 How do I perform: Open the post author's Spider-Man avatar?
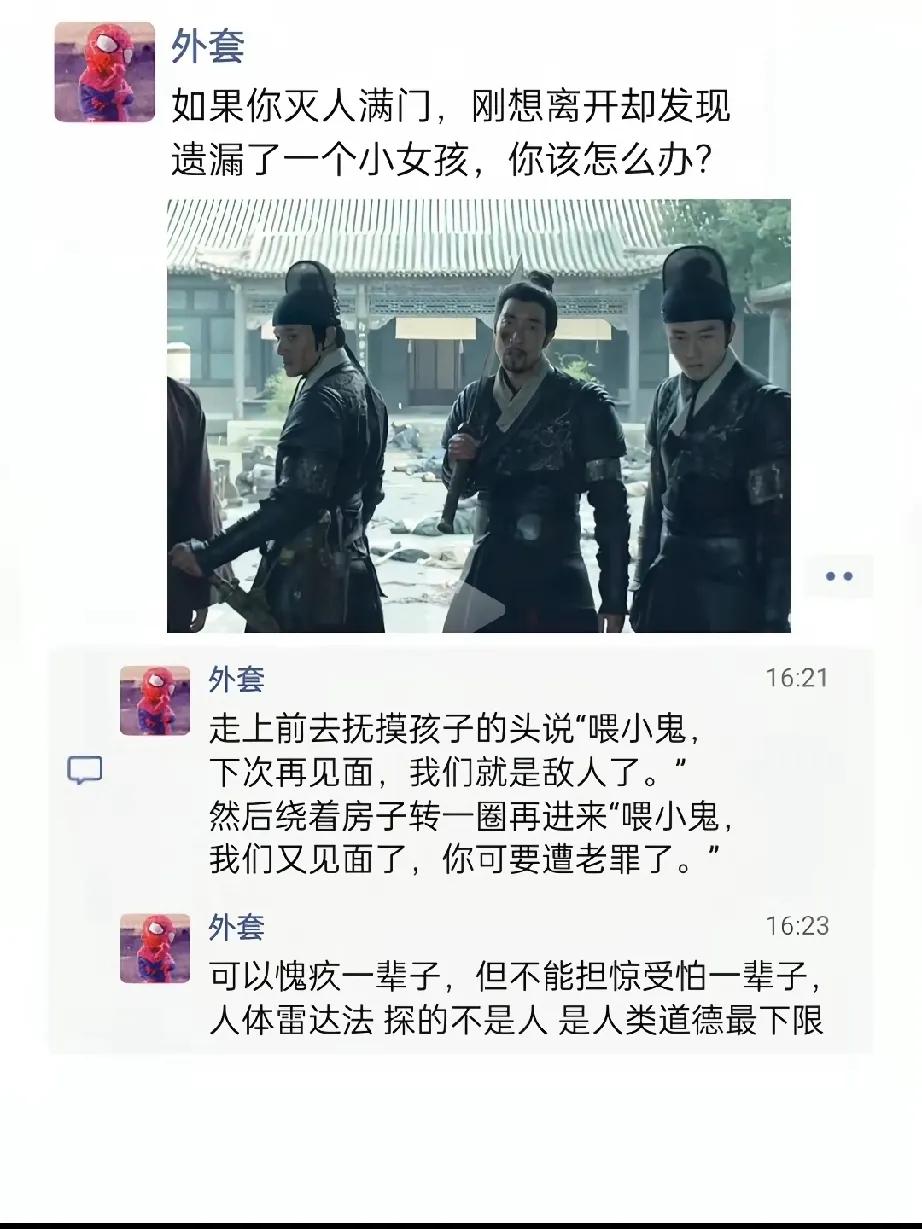pyautogui.click(x=105, y=72)
